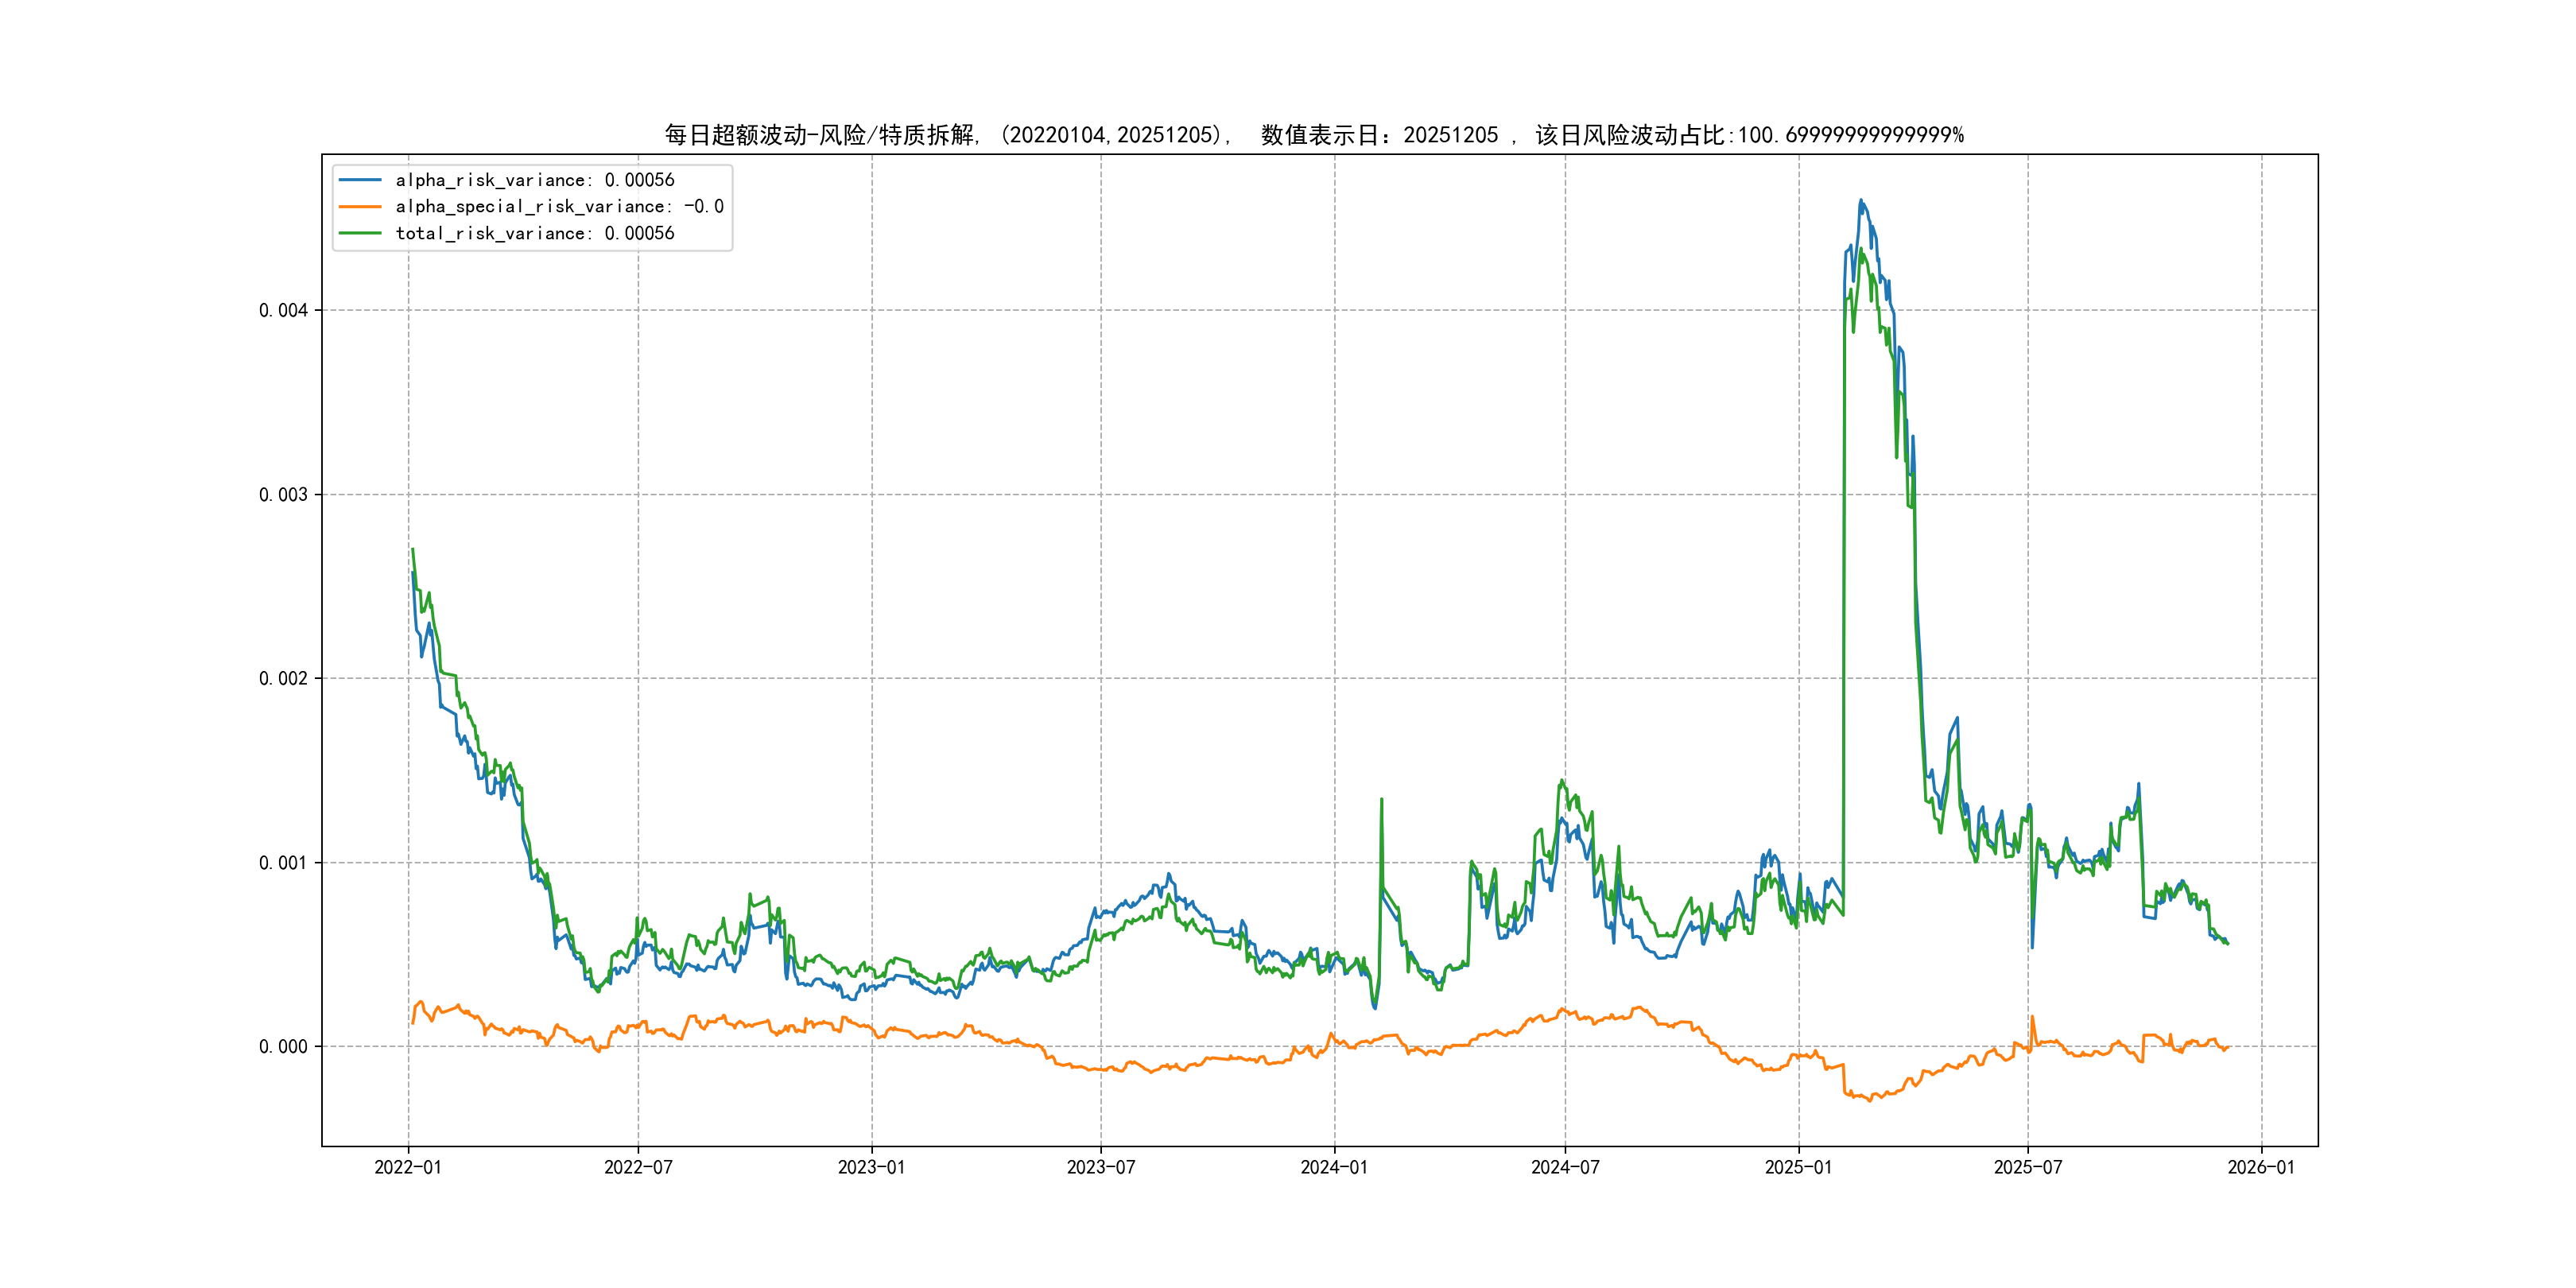Click the green total_risk_variance legend line

click(x=360, y=233)
